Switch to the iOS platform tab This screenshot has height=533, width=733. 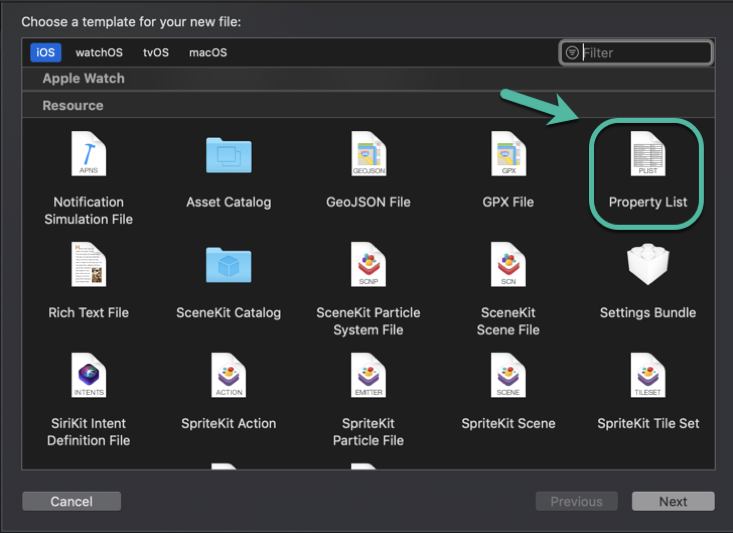click(45, 52)
